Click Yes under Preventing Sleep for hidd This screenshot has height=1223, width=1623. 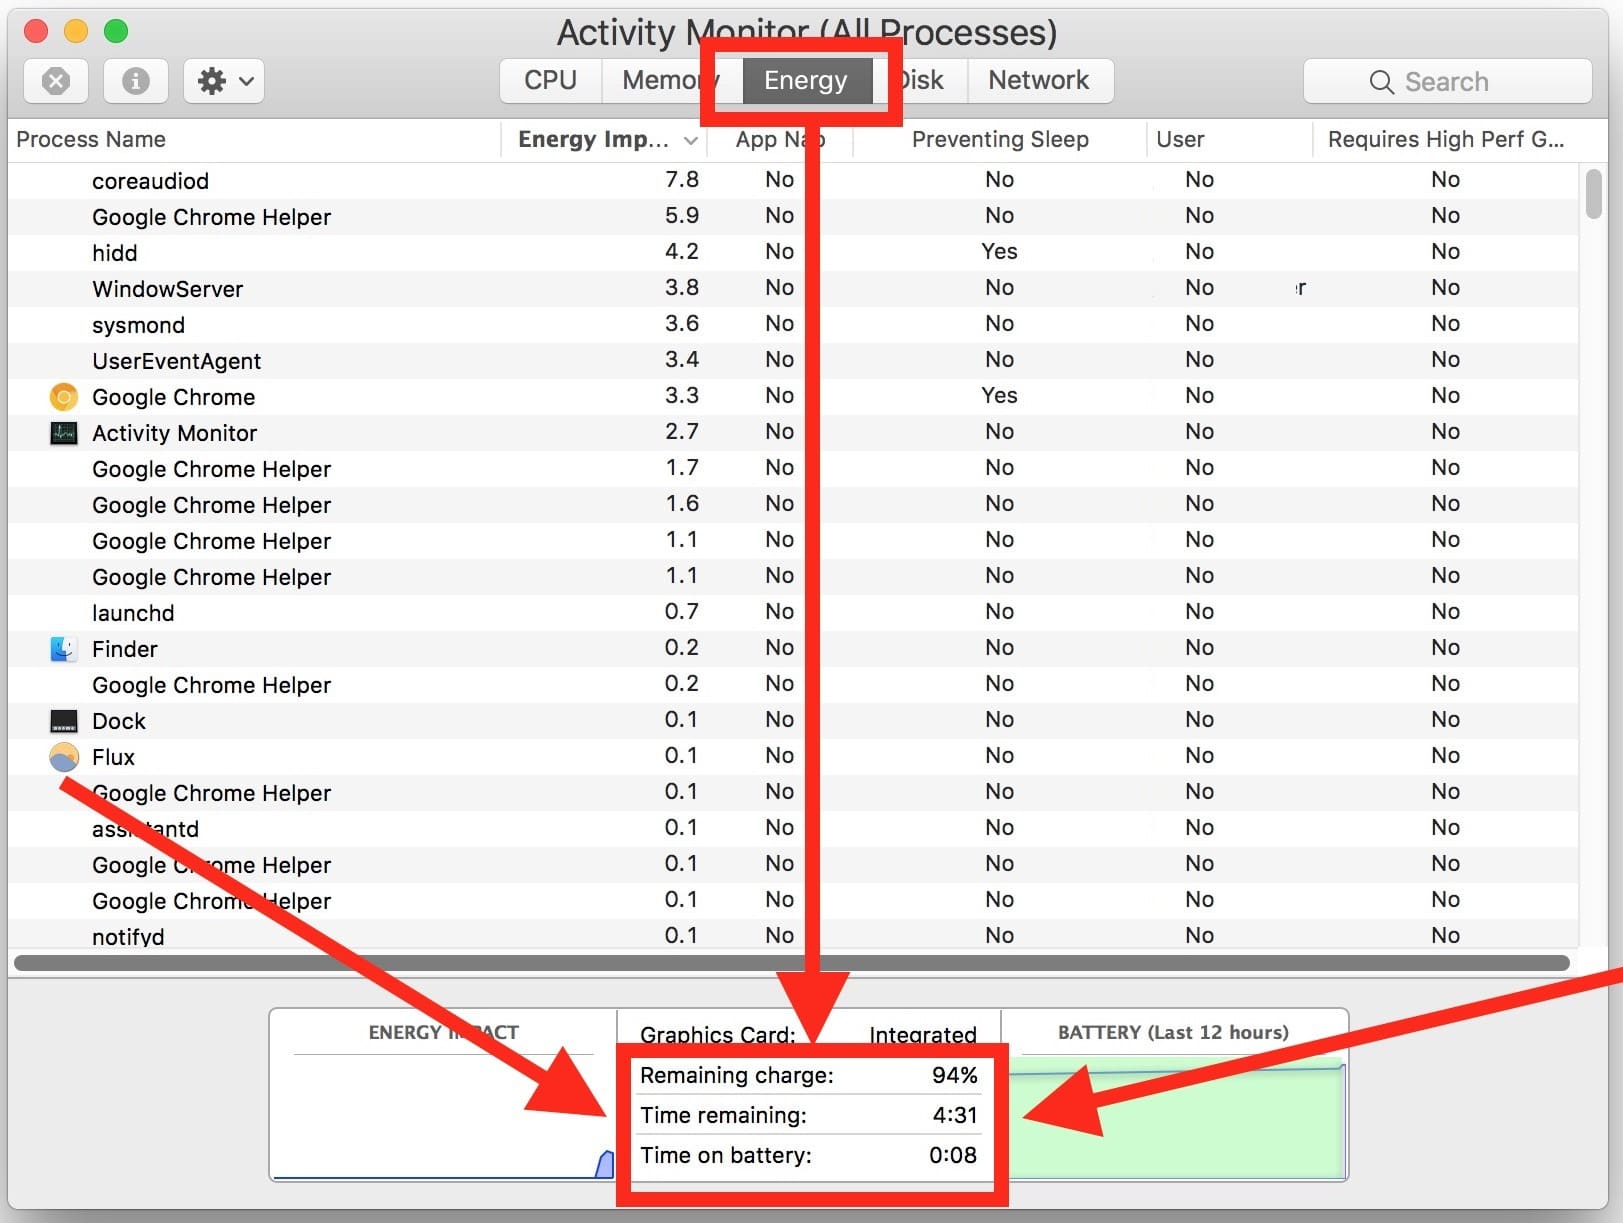pos(999,251)
